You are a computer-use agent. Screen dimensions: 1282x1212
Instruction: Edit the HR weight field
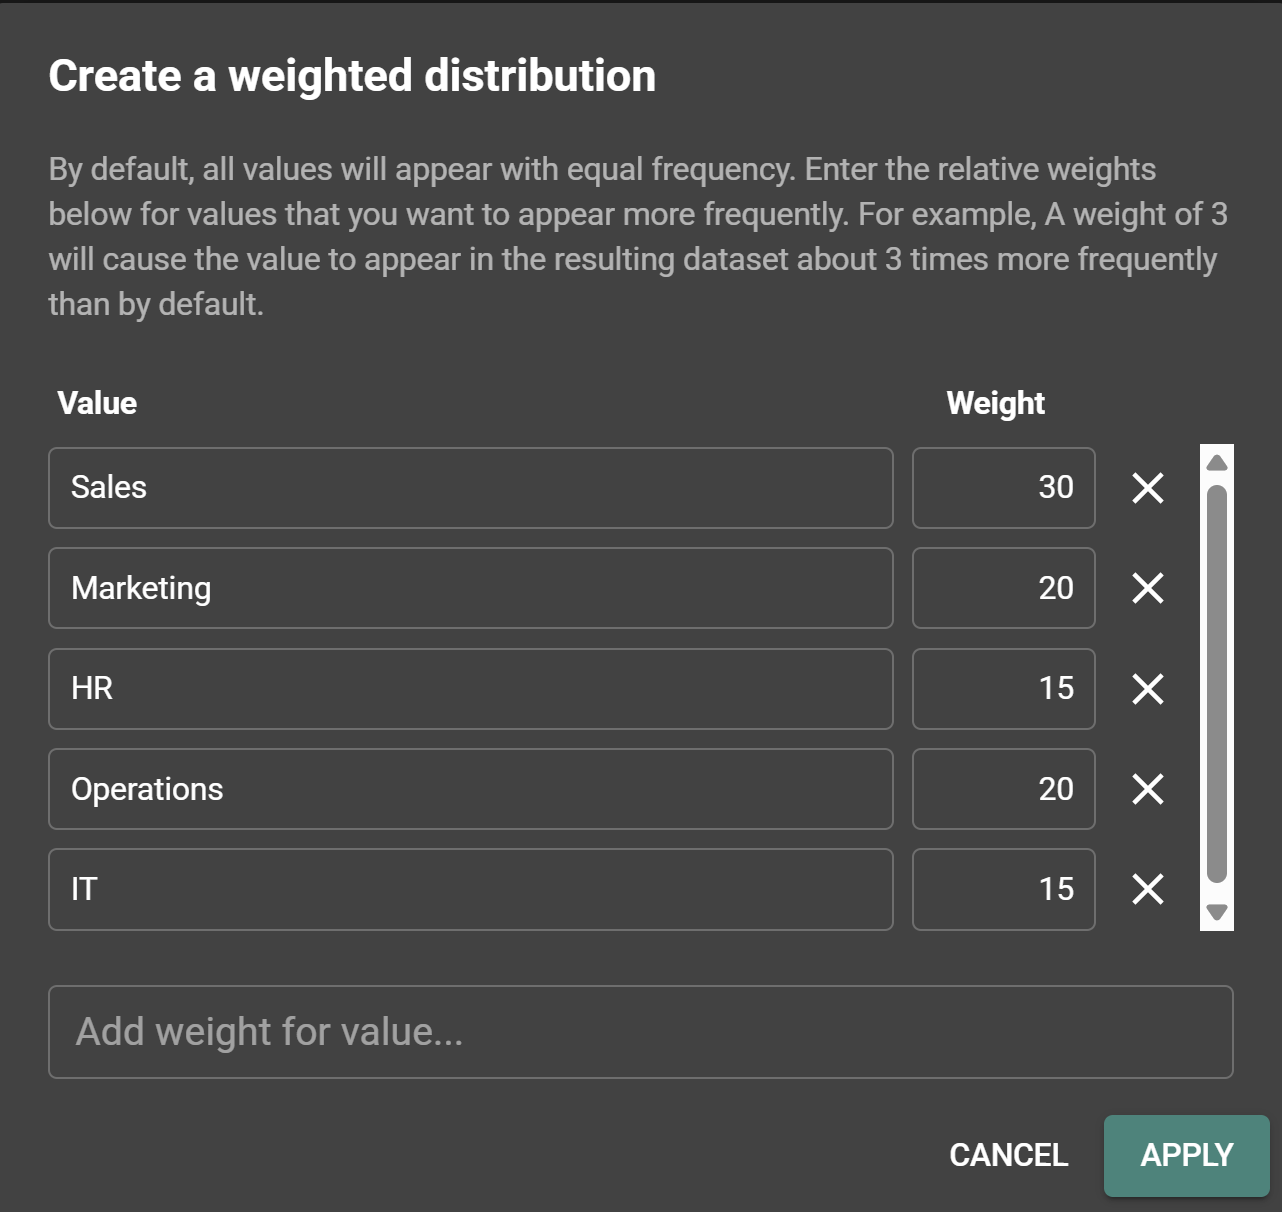1003,688
